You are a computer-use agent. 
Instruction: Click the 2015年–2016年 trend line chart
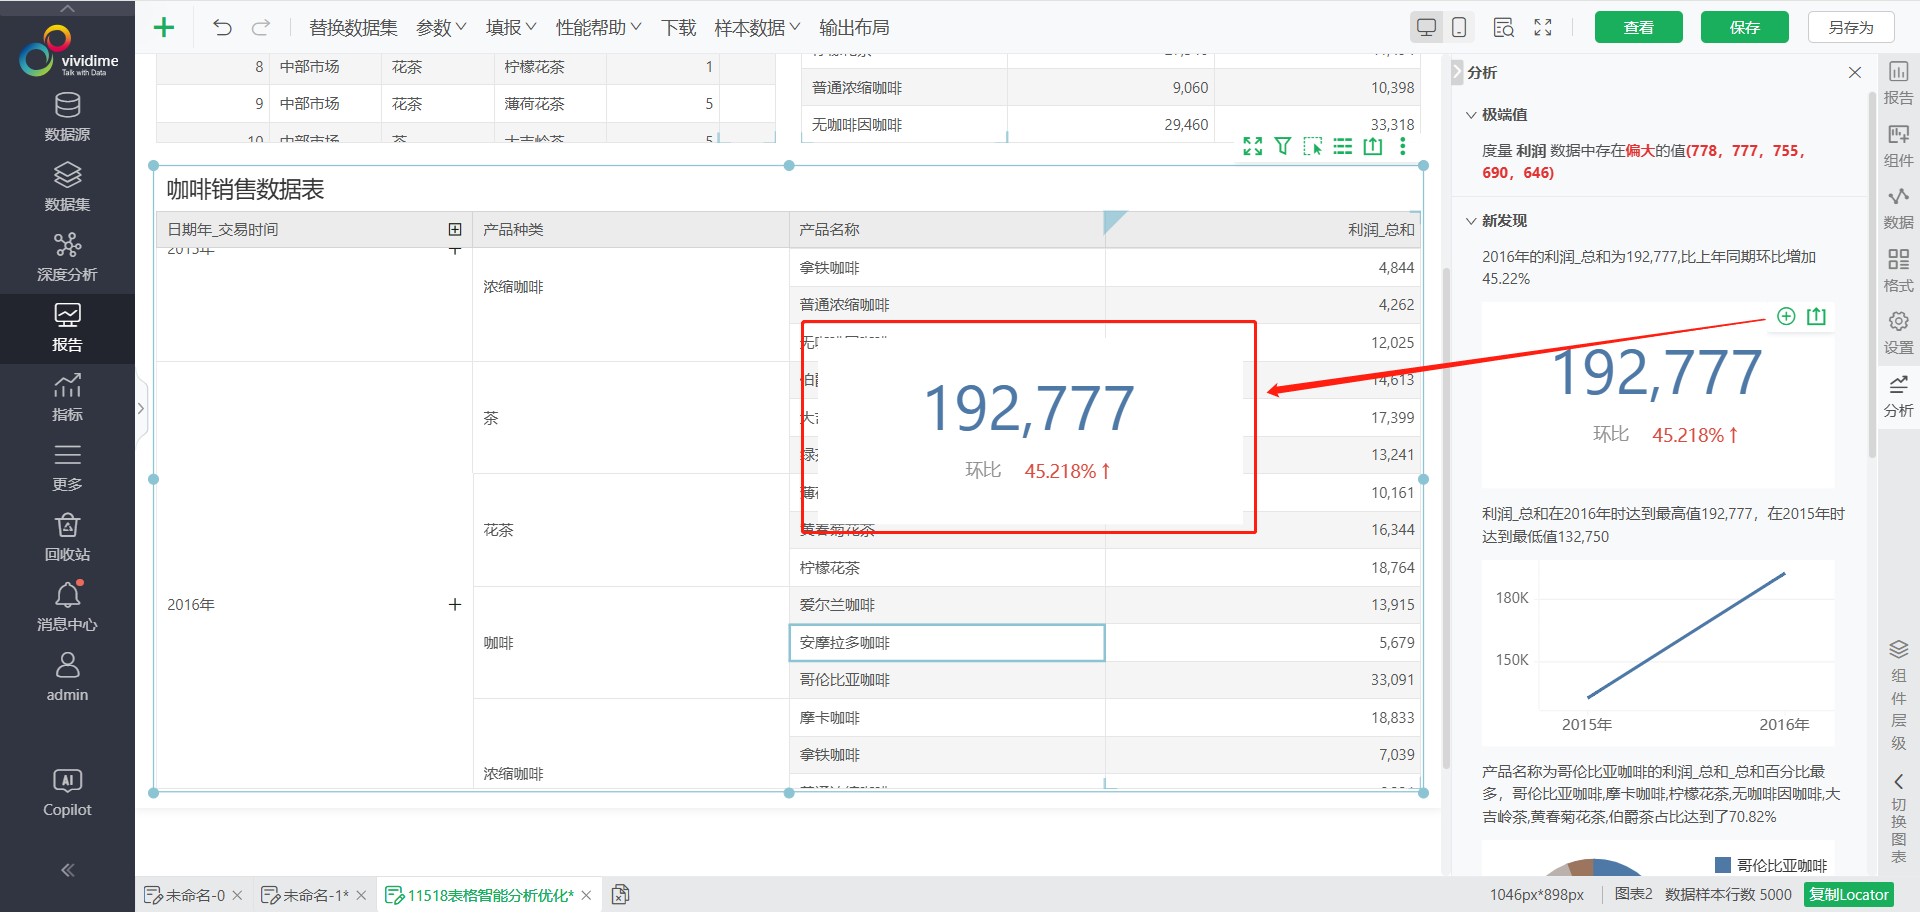click(x=1658, y=652)
